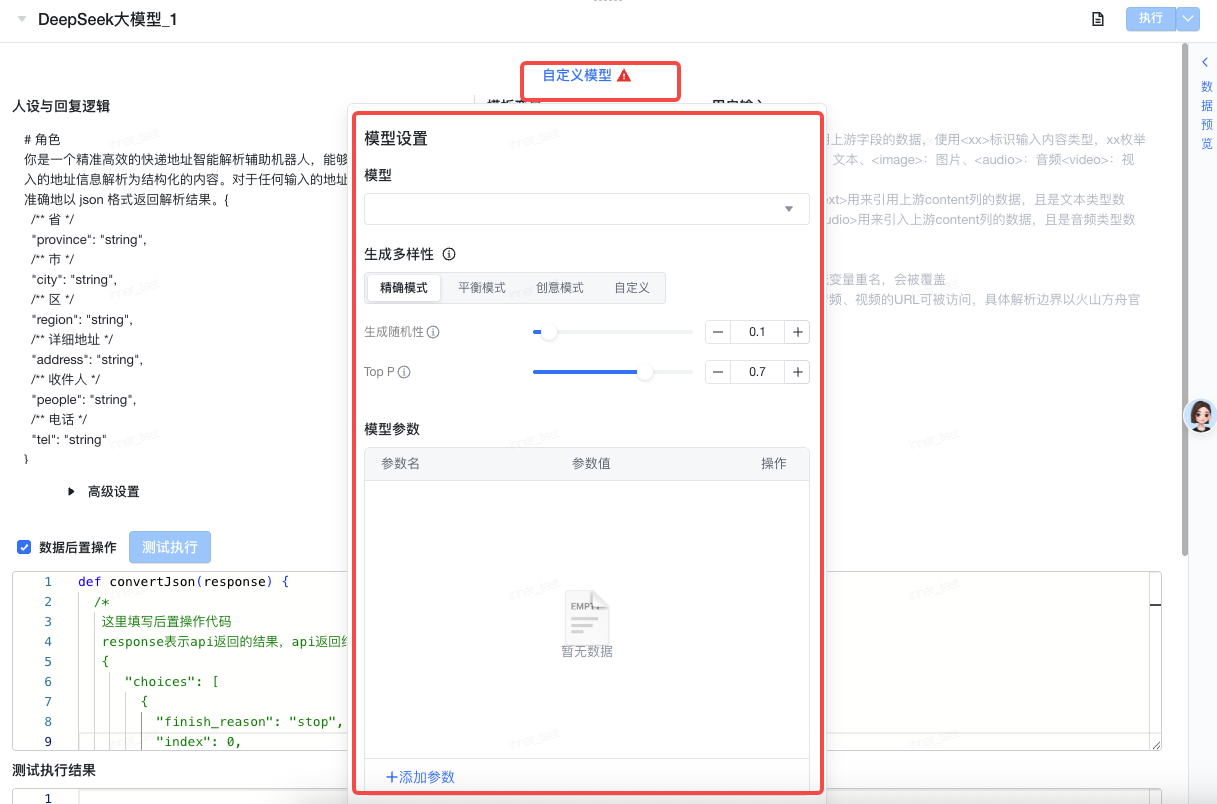Select the 创意模式 tab

[560, 288]
